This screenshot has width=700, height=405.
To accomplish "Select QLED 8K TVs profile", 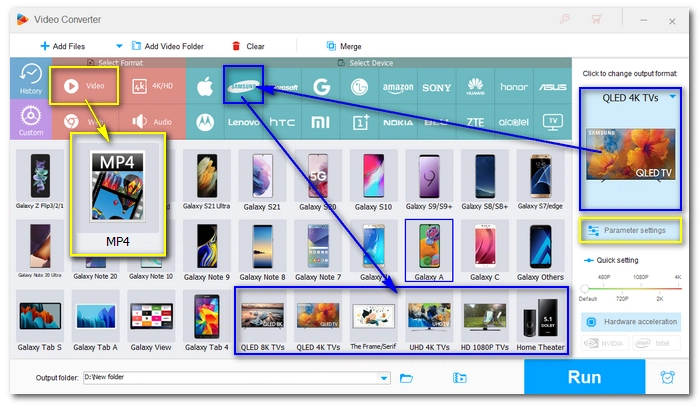I will pos(262,321).
